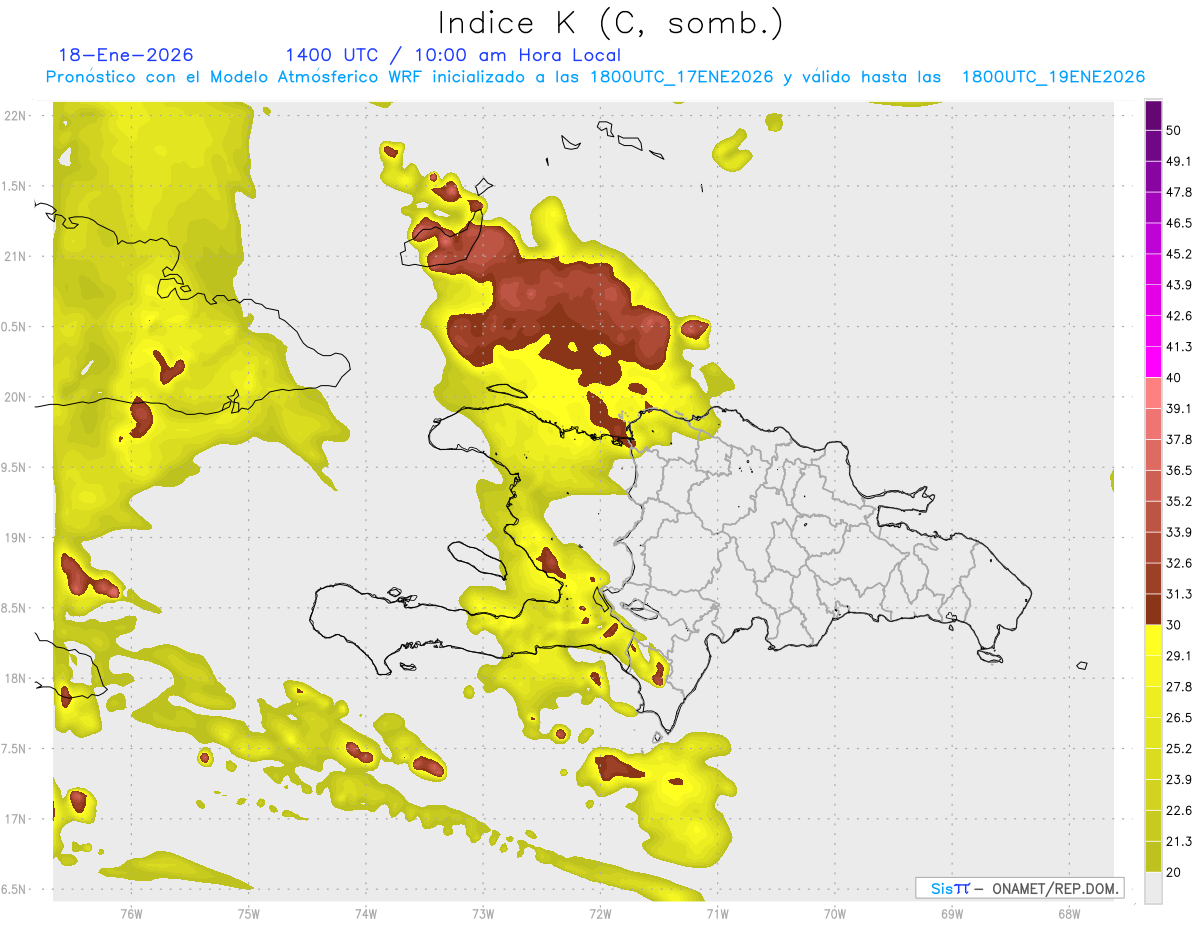Select the legend value "49.1"
The width and height of the screenshot is (1200, 927).
pos(1180,161)
